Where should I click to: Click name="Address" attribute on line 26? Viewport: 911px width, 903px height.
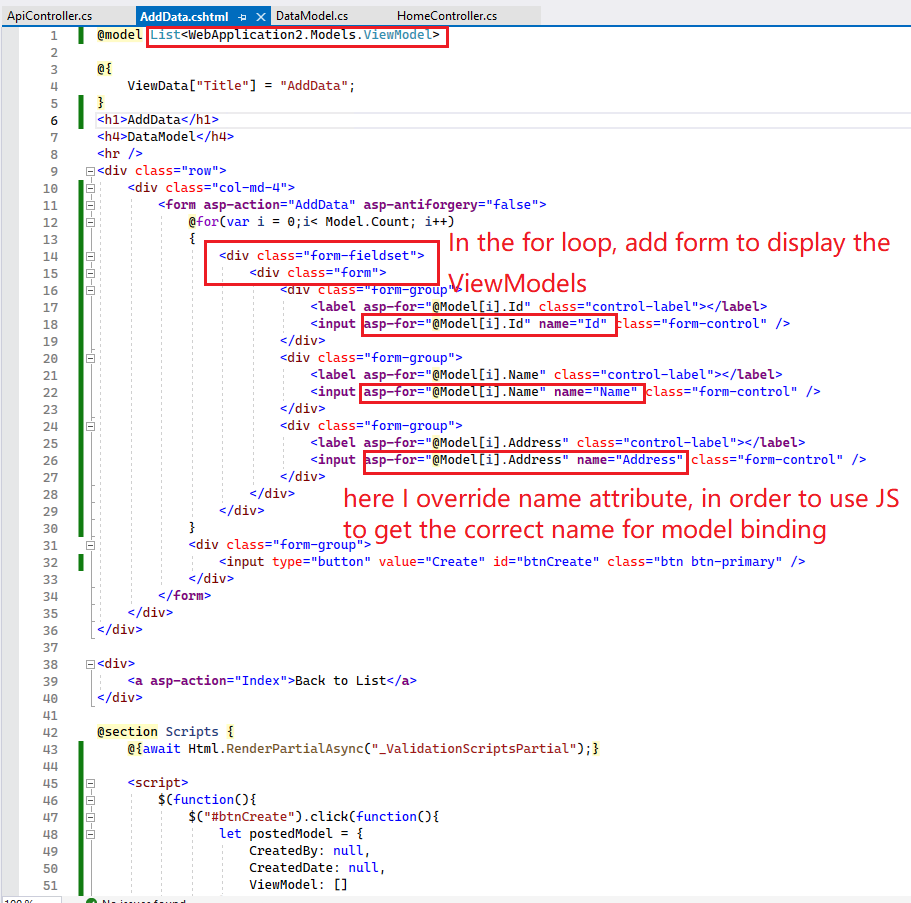(630, 460)
